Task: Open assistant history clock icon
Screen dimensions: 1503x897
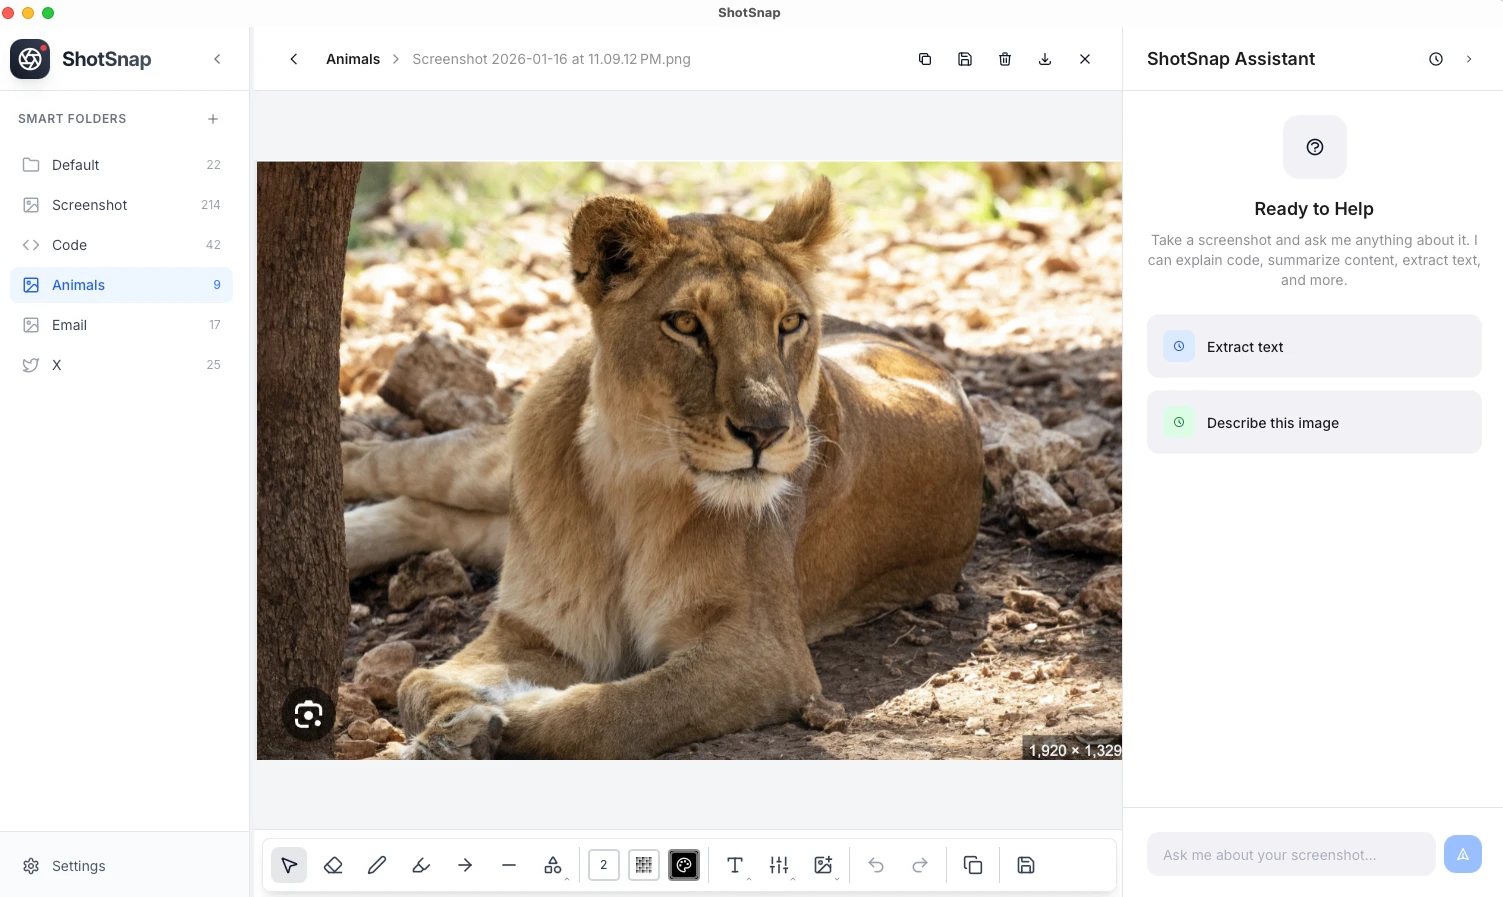Action: point(1436,59)
